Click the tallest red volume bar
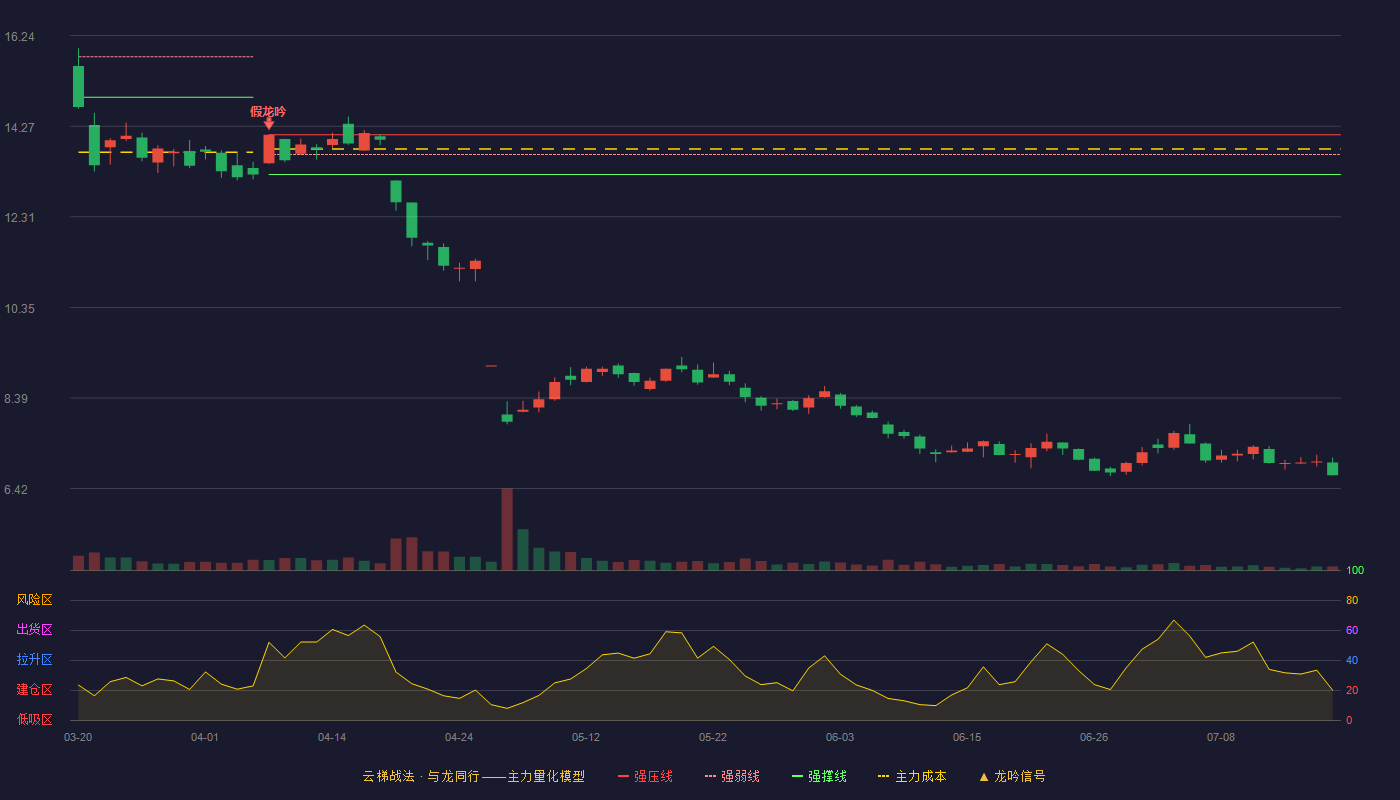Screen dimensions: 1400x800 tap(507, 529)
